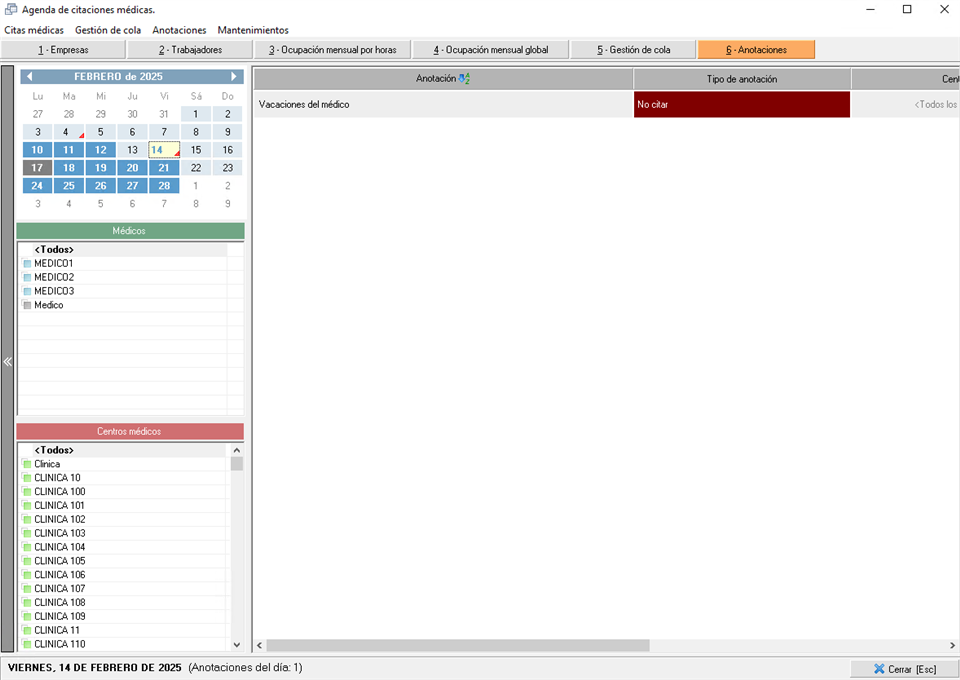Select MEDICO3 in the doctors list
This screenshot has height=680, width=960.
[54, 292]
